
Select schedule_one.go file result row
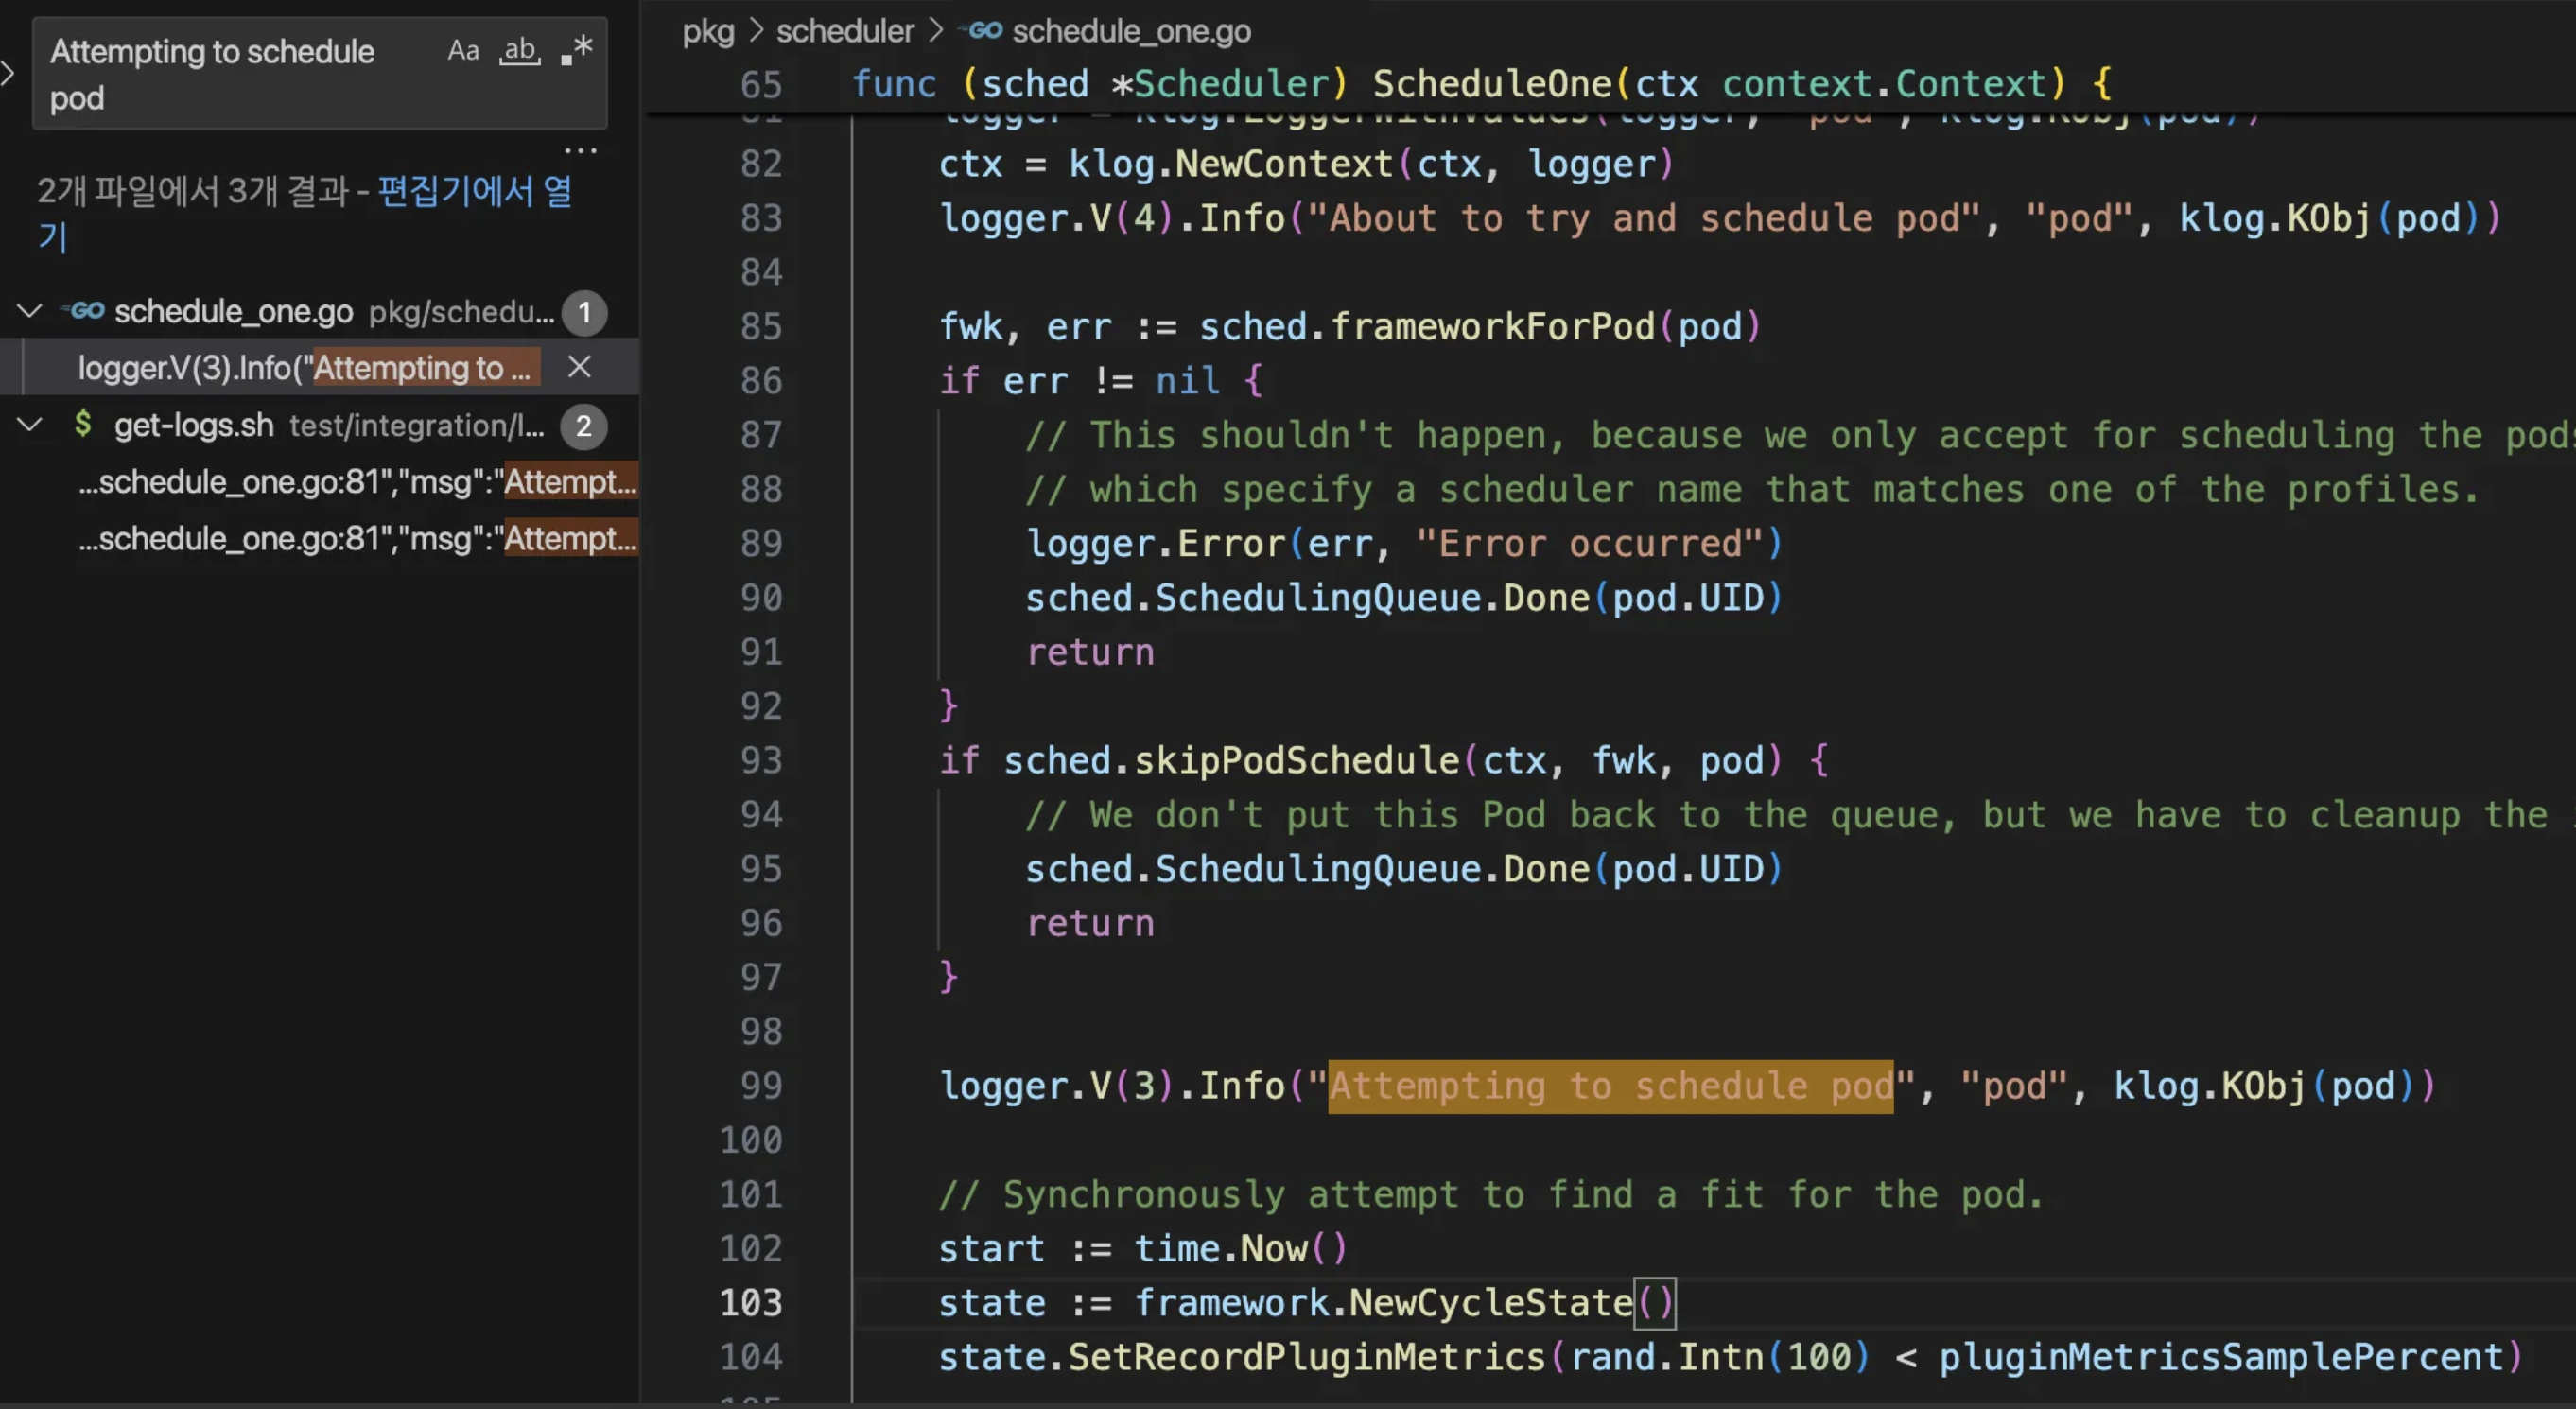[x=320, y=312]
